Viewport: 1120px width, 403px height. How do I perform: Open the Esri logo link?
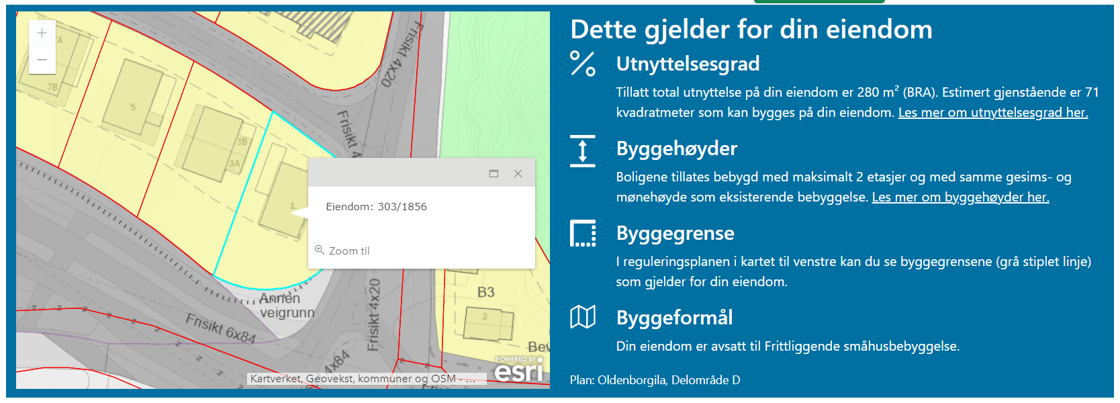pos(519,367)
